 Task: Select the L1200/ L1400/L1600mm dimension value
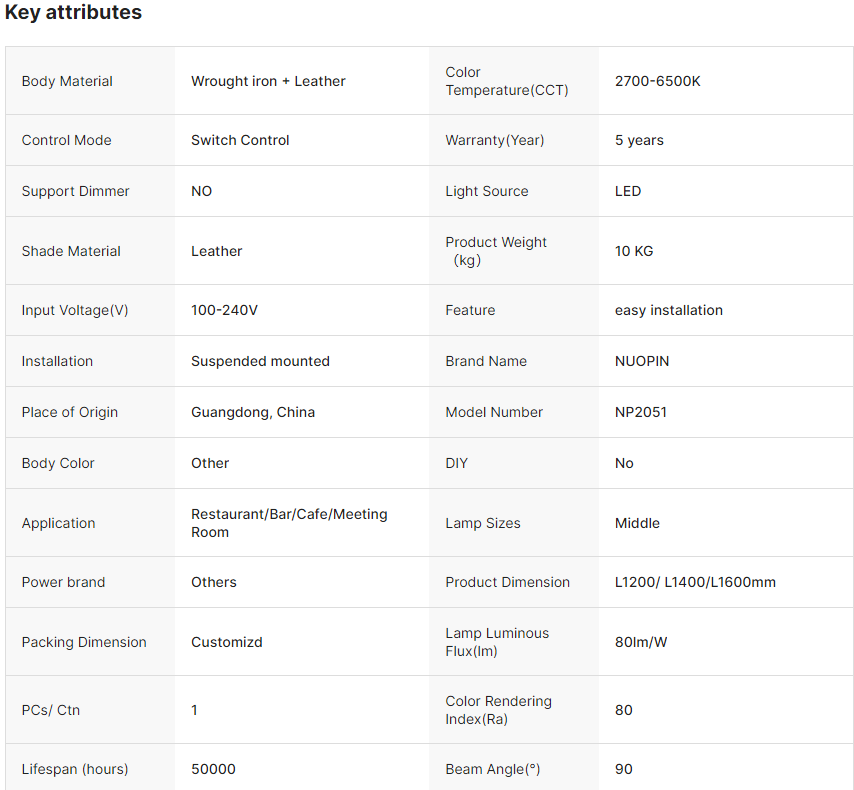point(695,582)
